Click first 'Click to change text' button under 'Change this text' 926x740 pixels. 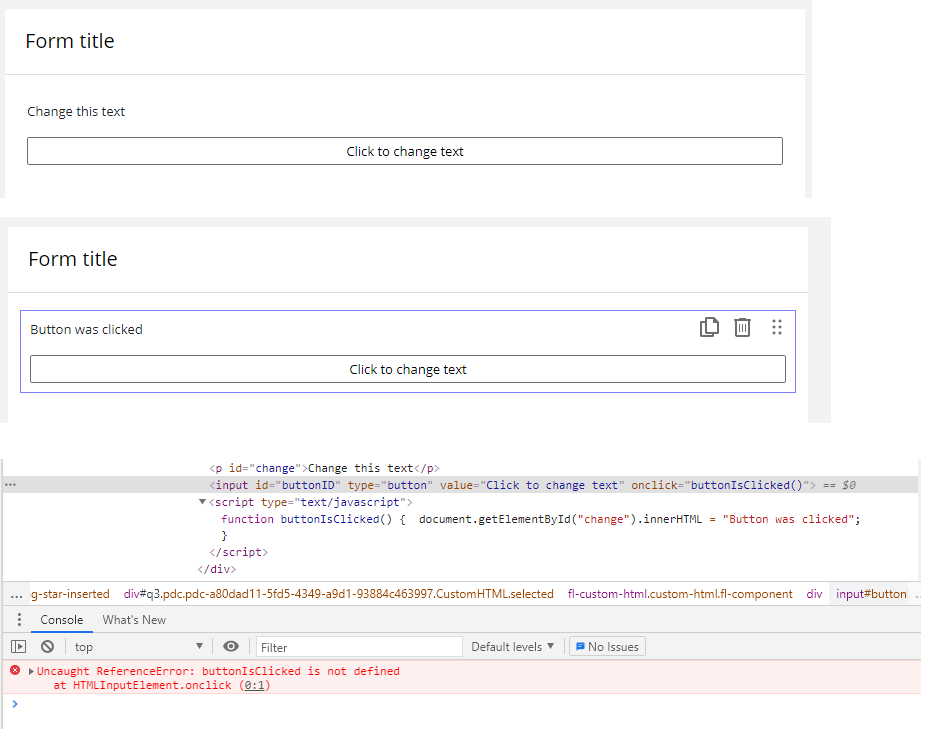pos(405,151)
